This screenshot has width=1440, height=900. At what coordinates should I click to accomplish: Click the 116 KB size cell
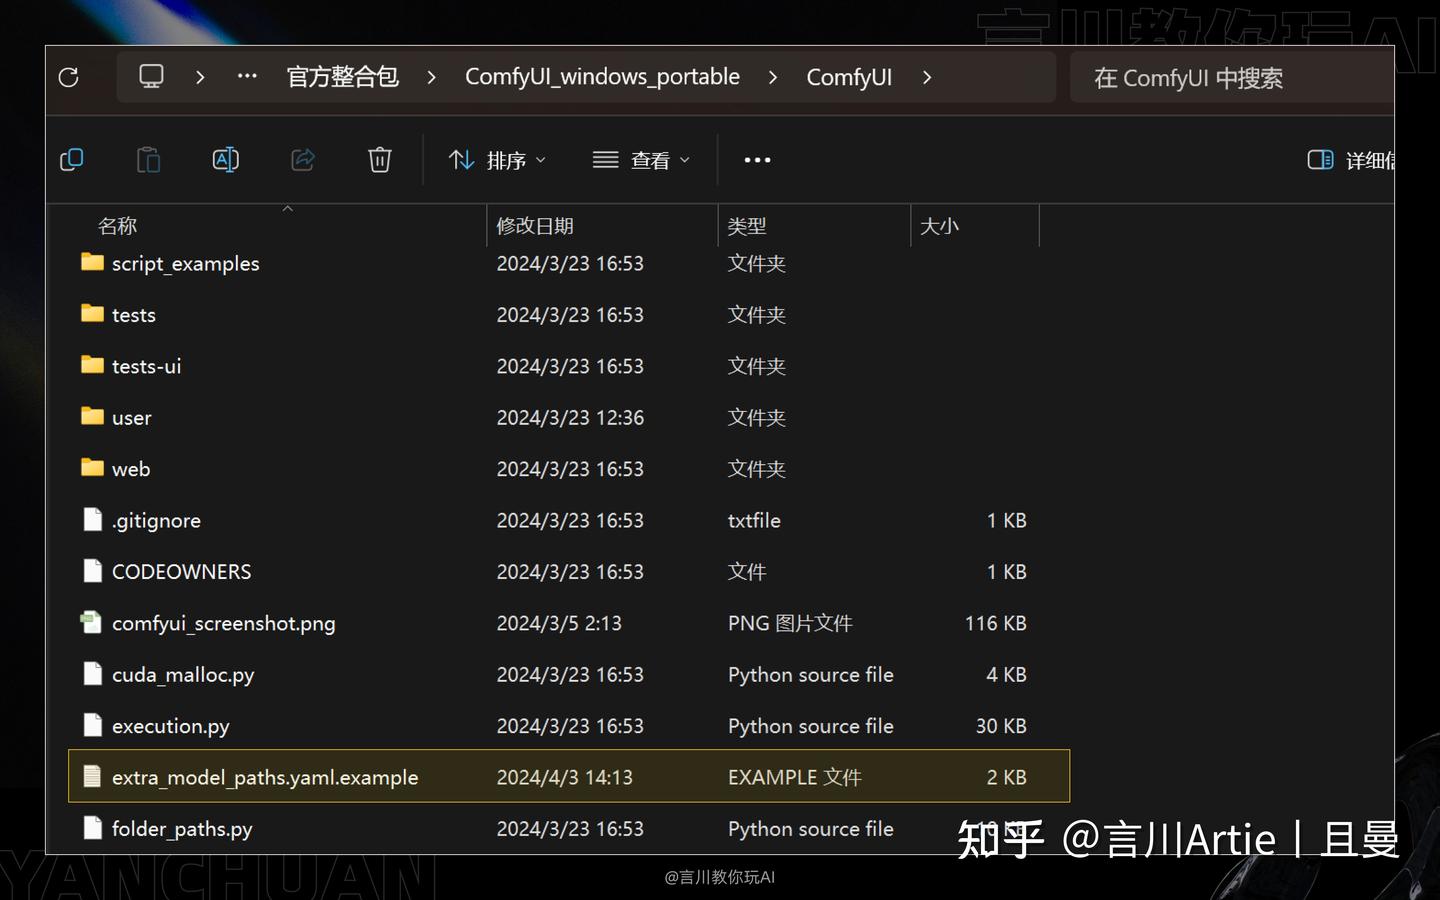pyautogui.click(x=996, y=624)
